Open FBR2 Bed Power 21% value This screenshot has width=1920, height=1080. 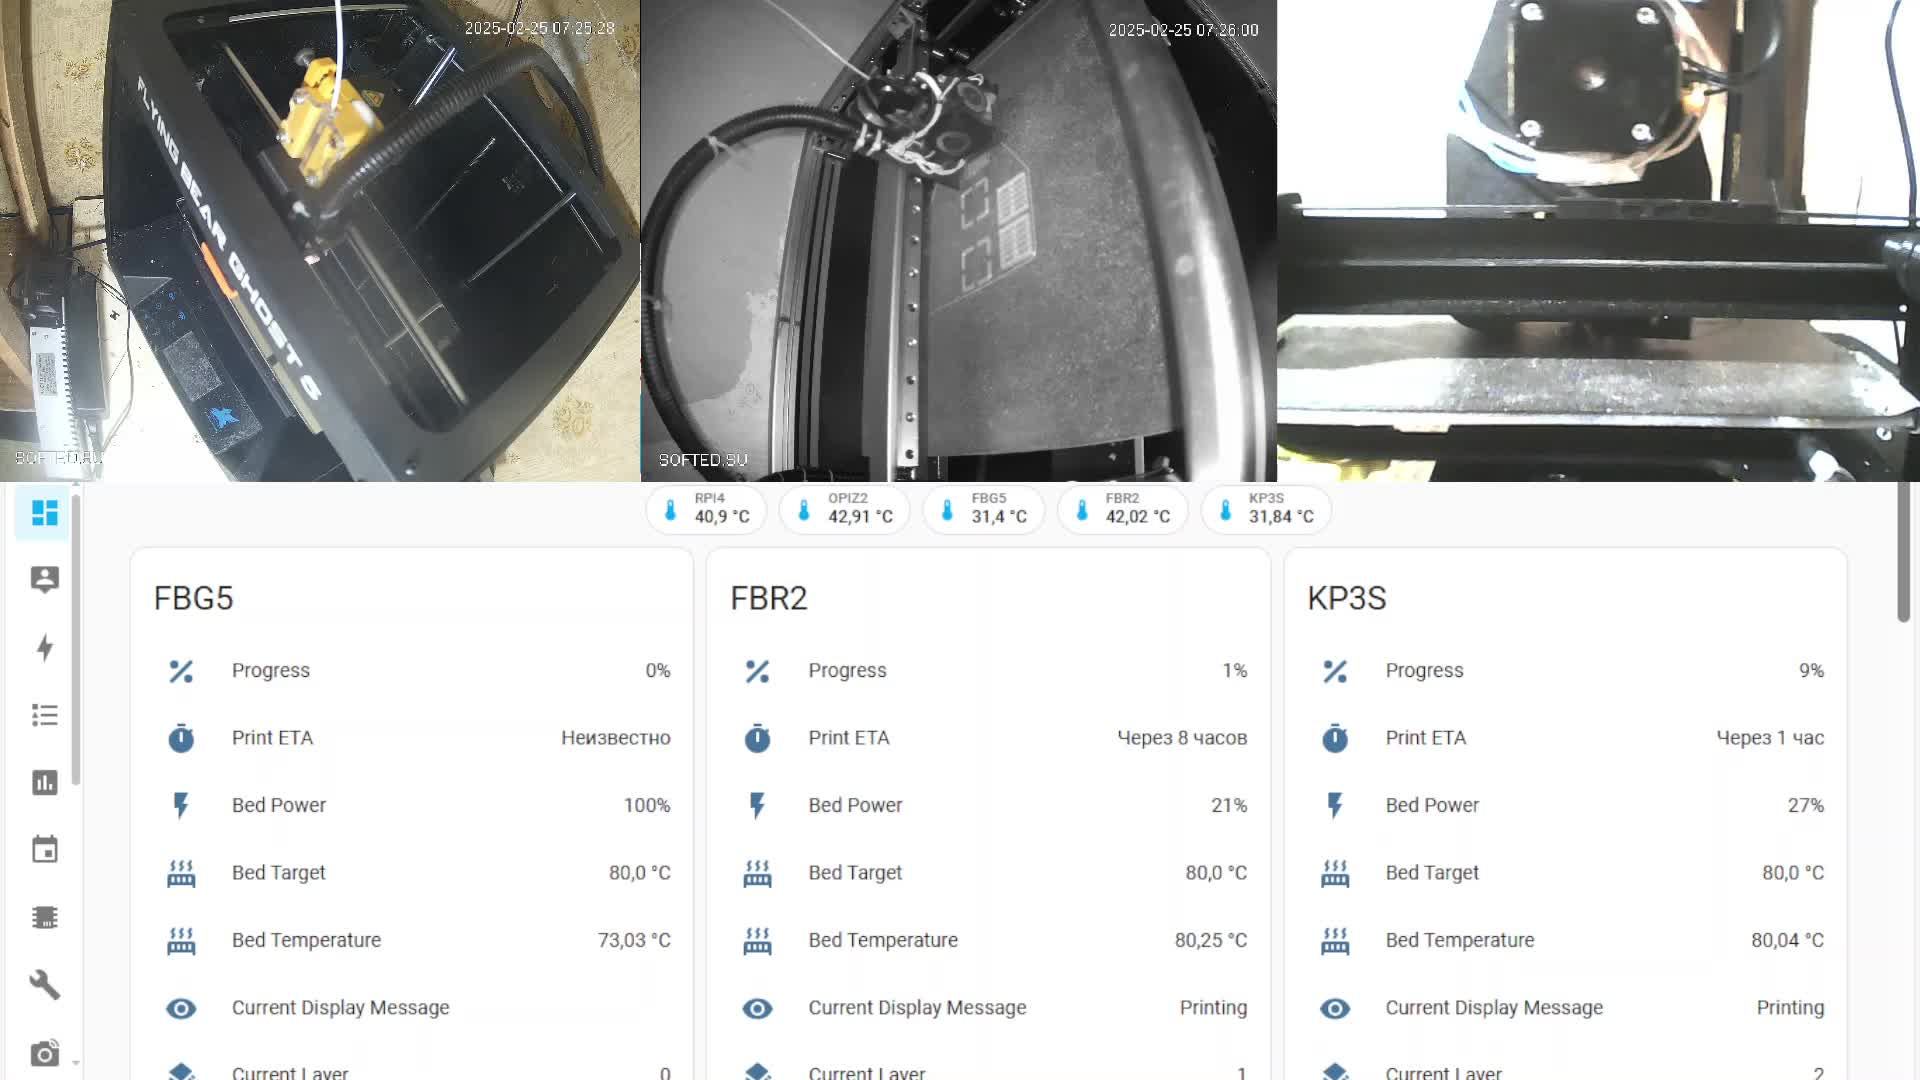[1229, 805]
